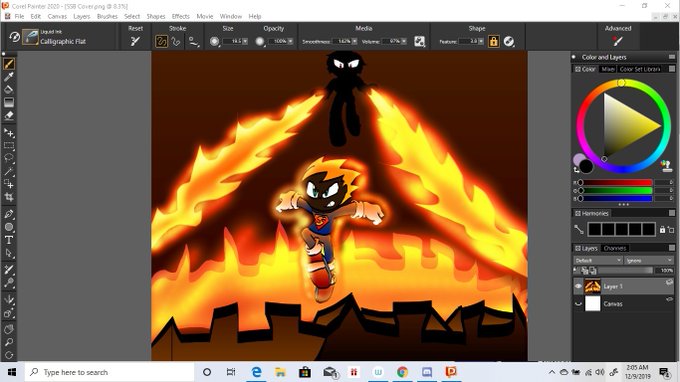This screenshot has height=382, width=680.
Task: Choose Straight Line Strokes style
Action: [x=176, y=41]
